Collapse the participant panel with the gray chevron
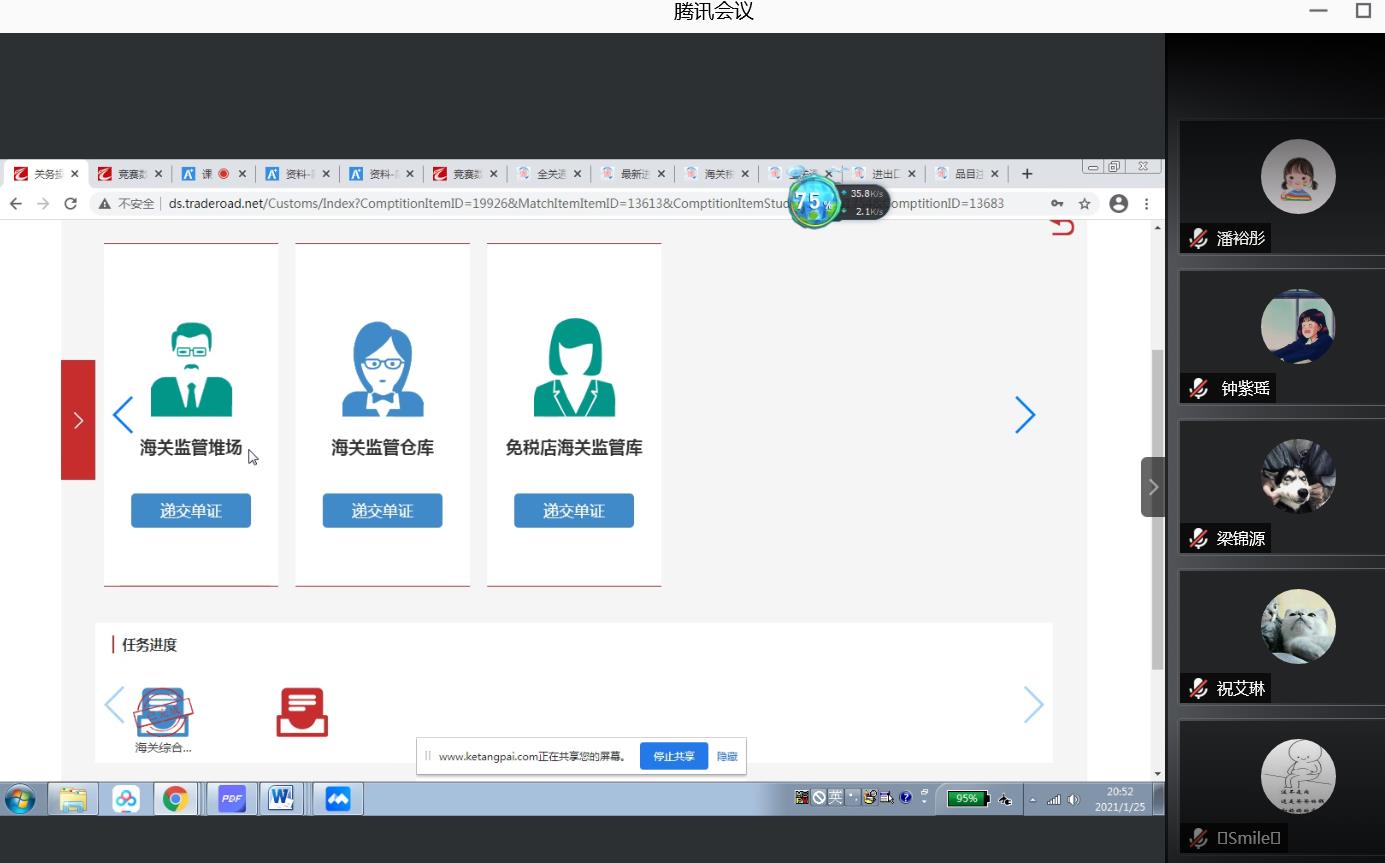The width and height of the screenshot is (1385, 863). [1152, 487]
